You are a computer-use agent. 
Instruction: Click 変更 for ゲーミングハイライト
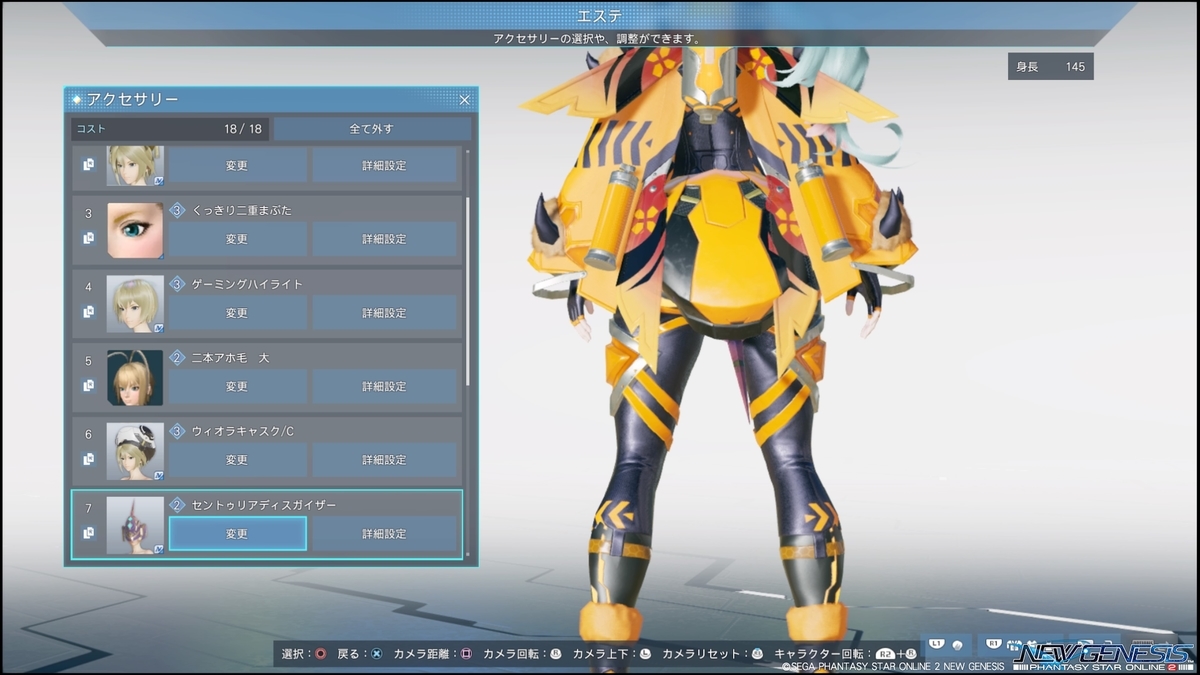[x=237, y=313]
